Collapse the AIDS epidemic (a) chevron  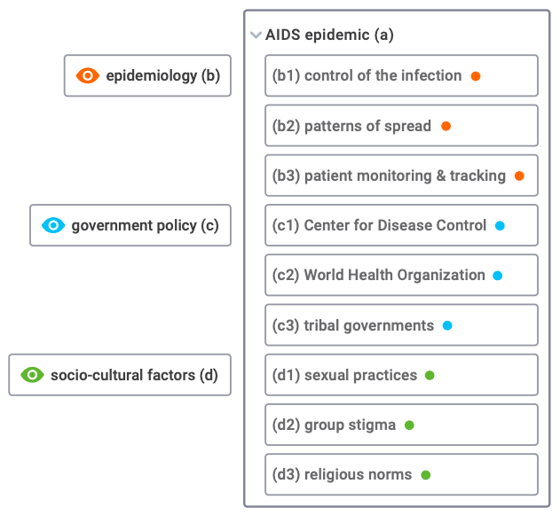(256, 35)
